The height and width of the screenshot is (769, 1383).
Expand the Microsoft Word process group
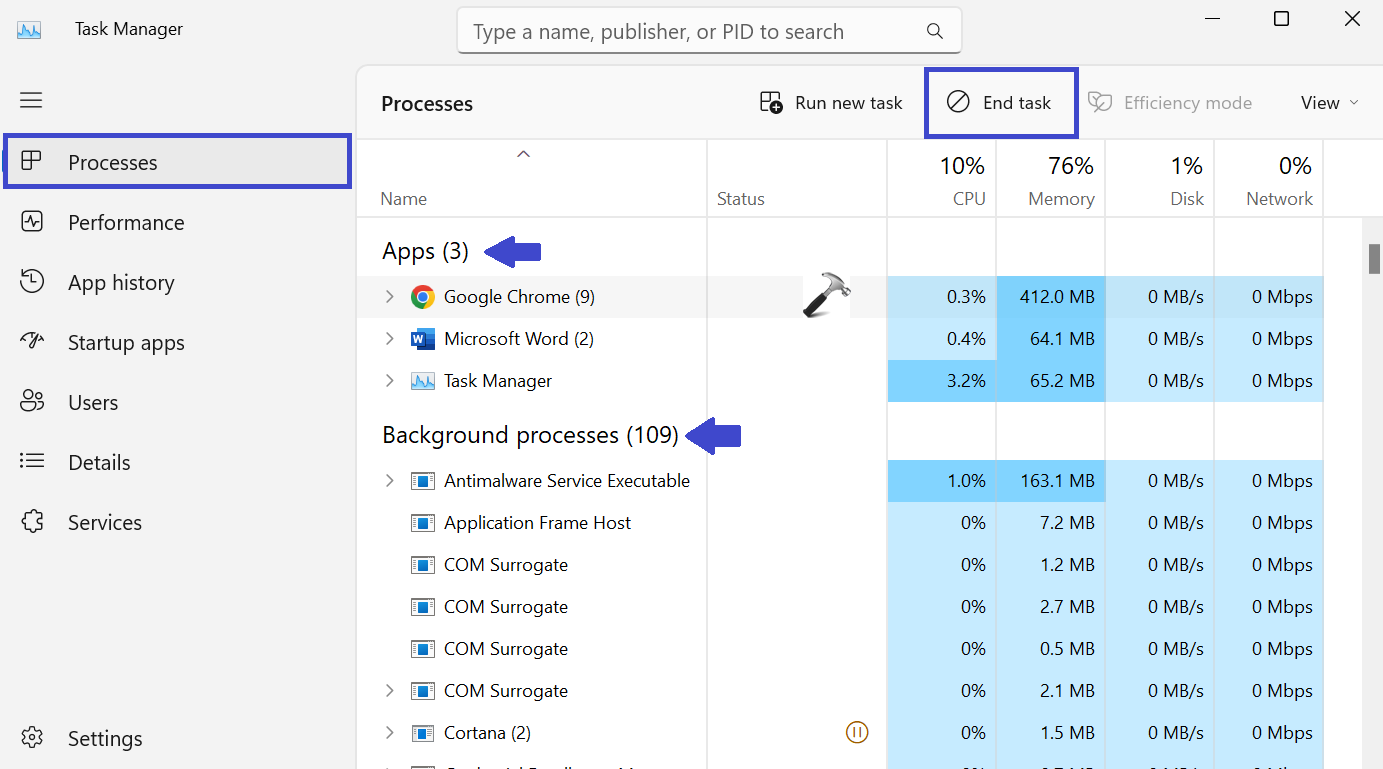pos(390,339)
